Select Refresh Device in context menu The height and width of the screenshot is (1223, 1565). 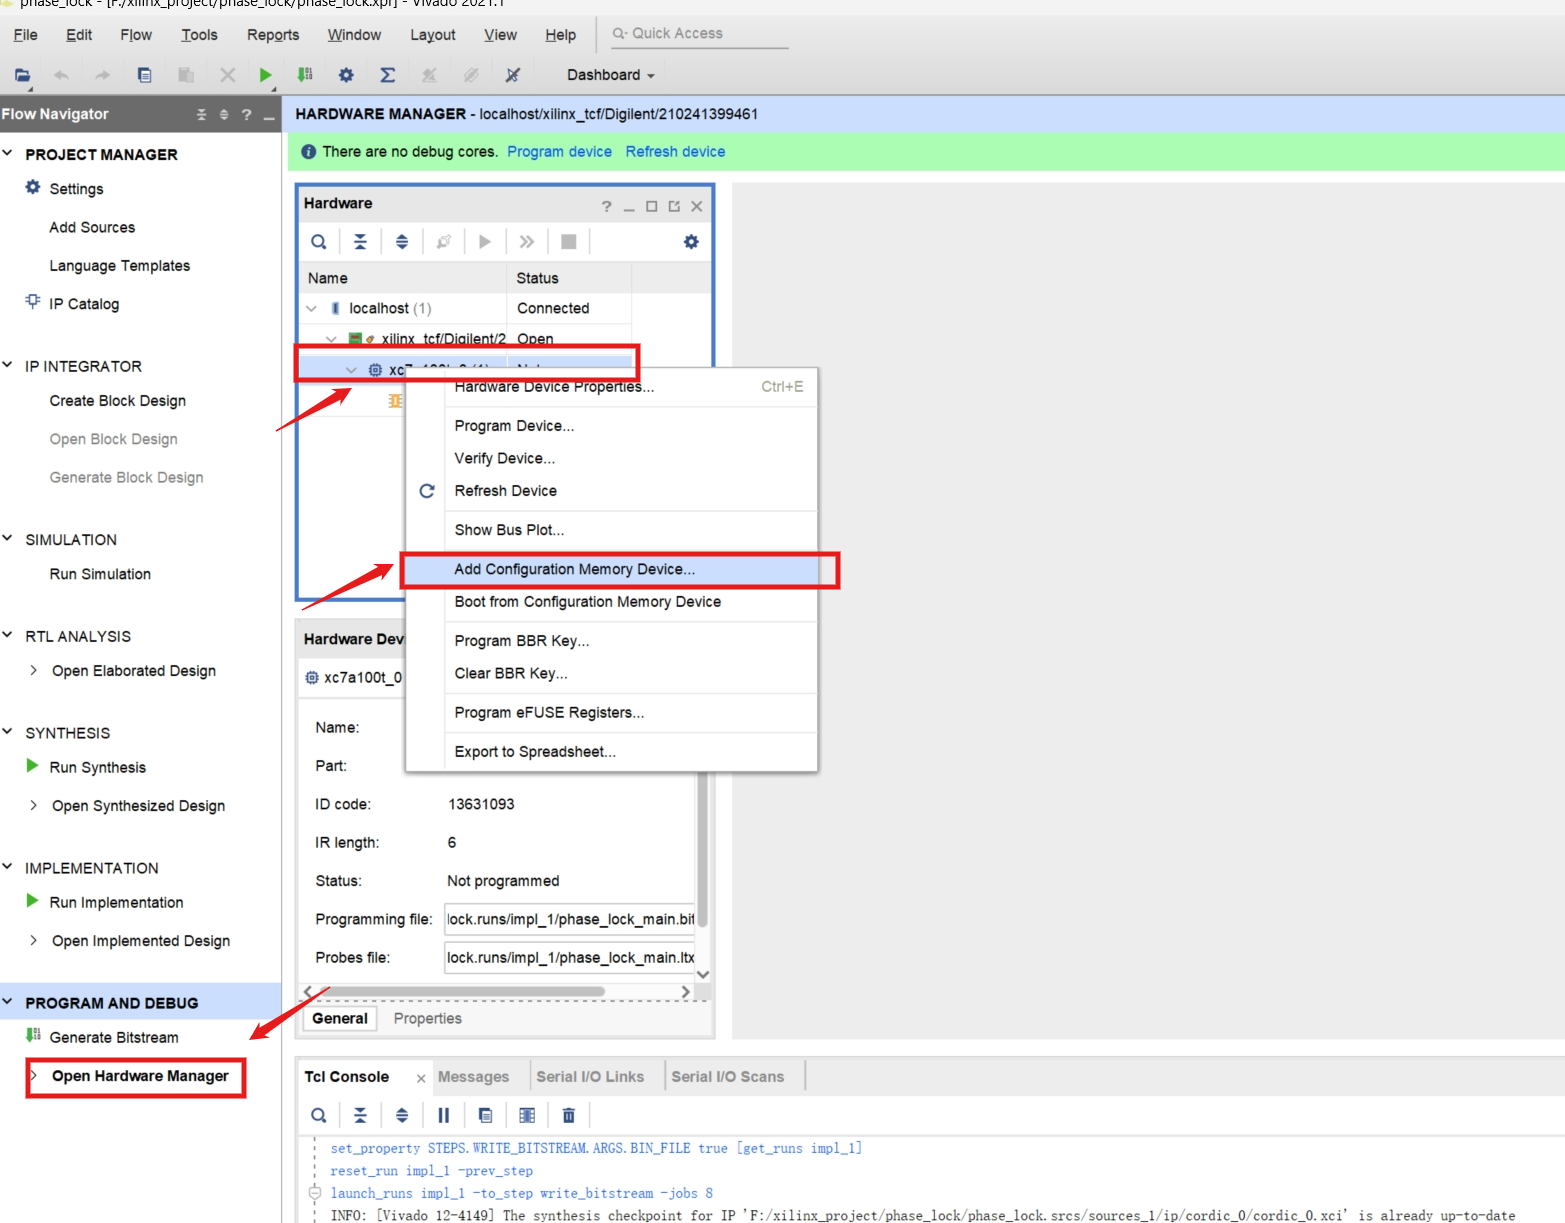coord(611,491)
